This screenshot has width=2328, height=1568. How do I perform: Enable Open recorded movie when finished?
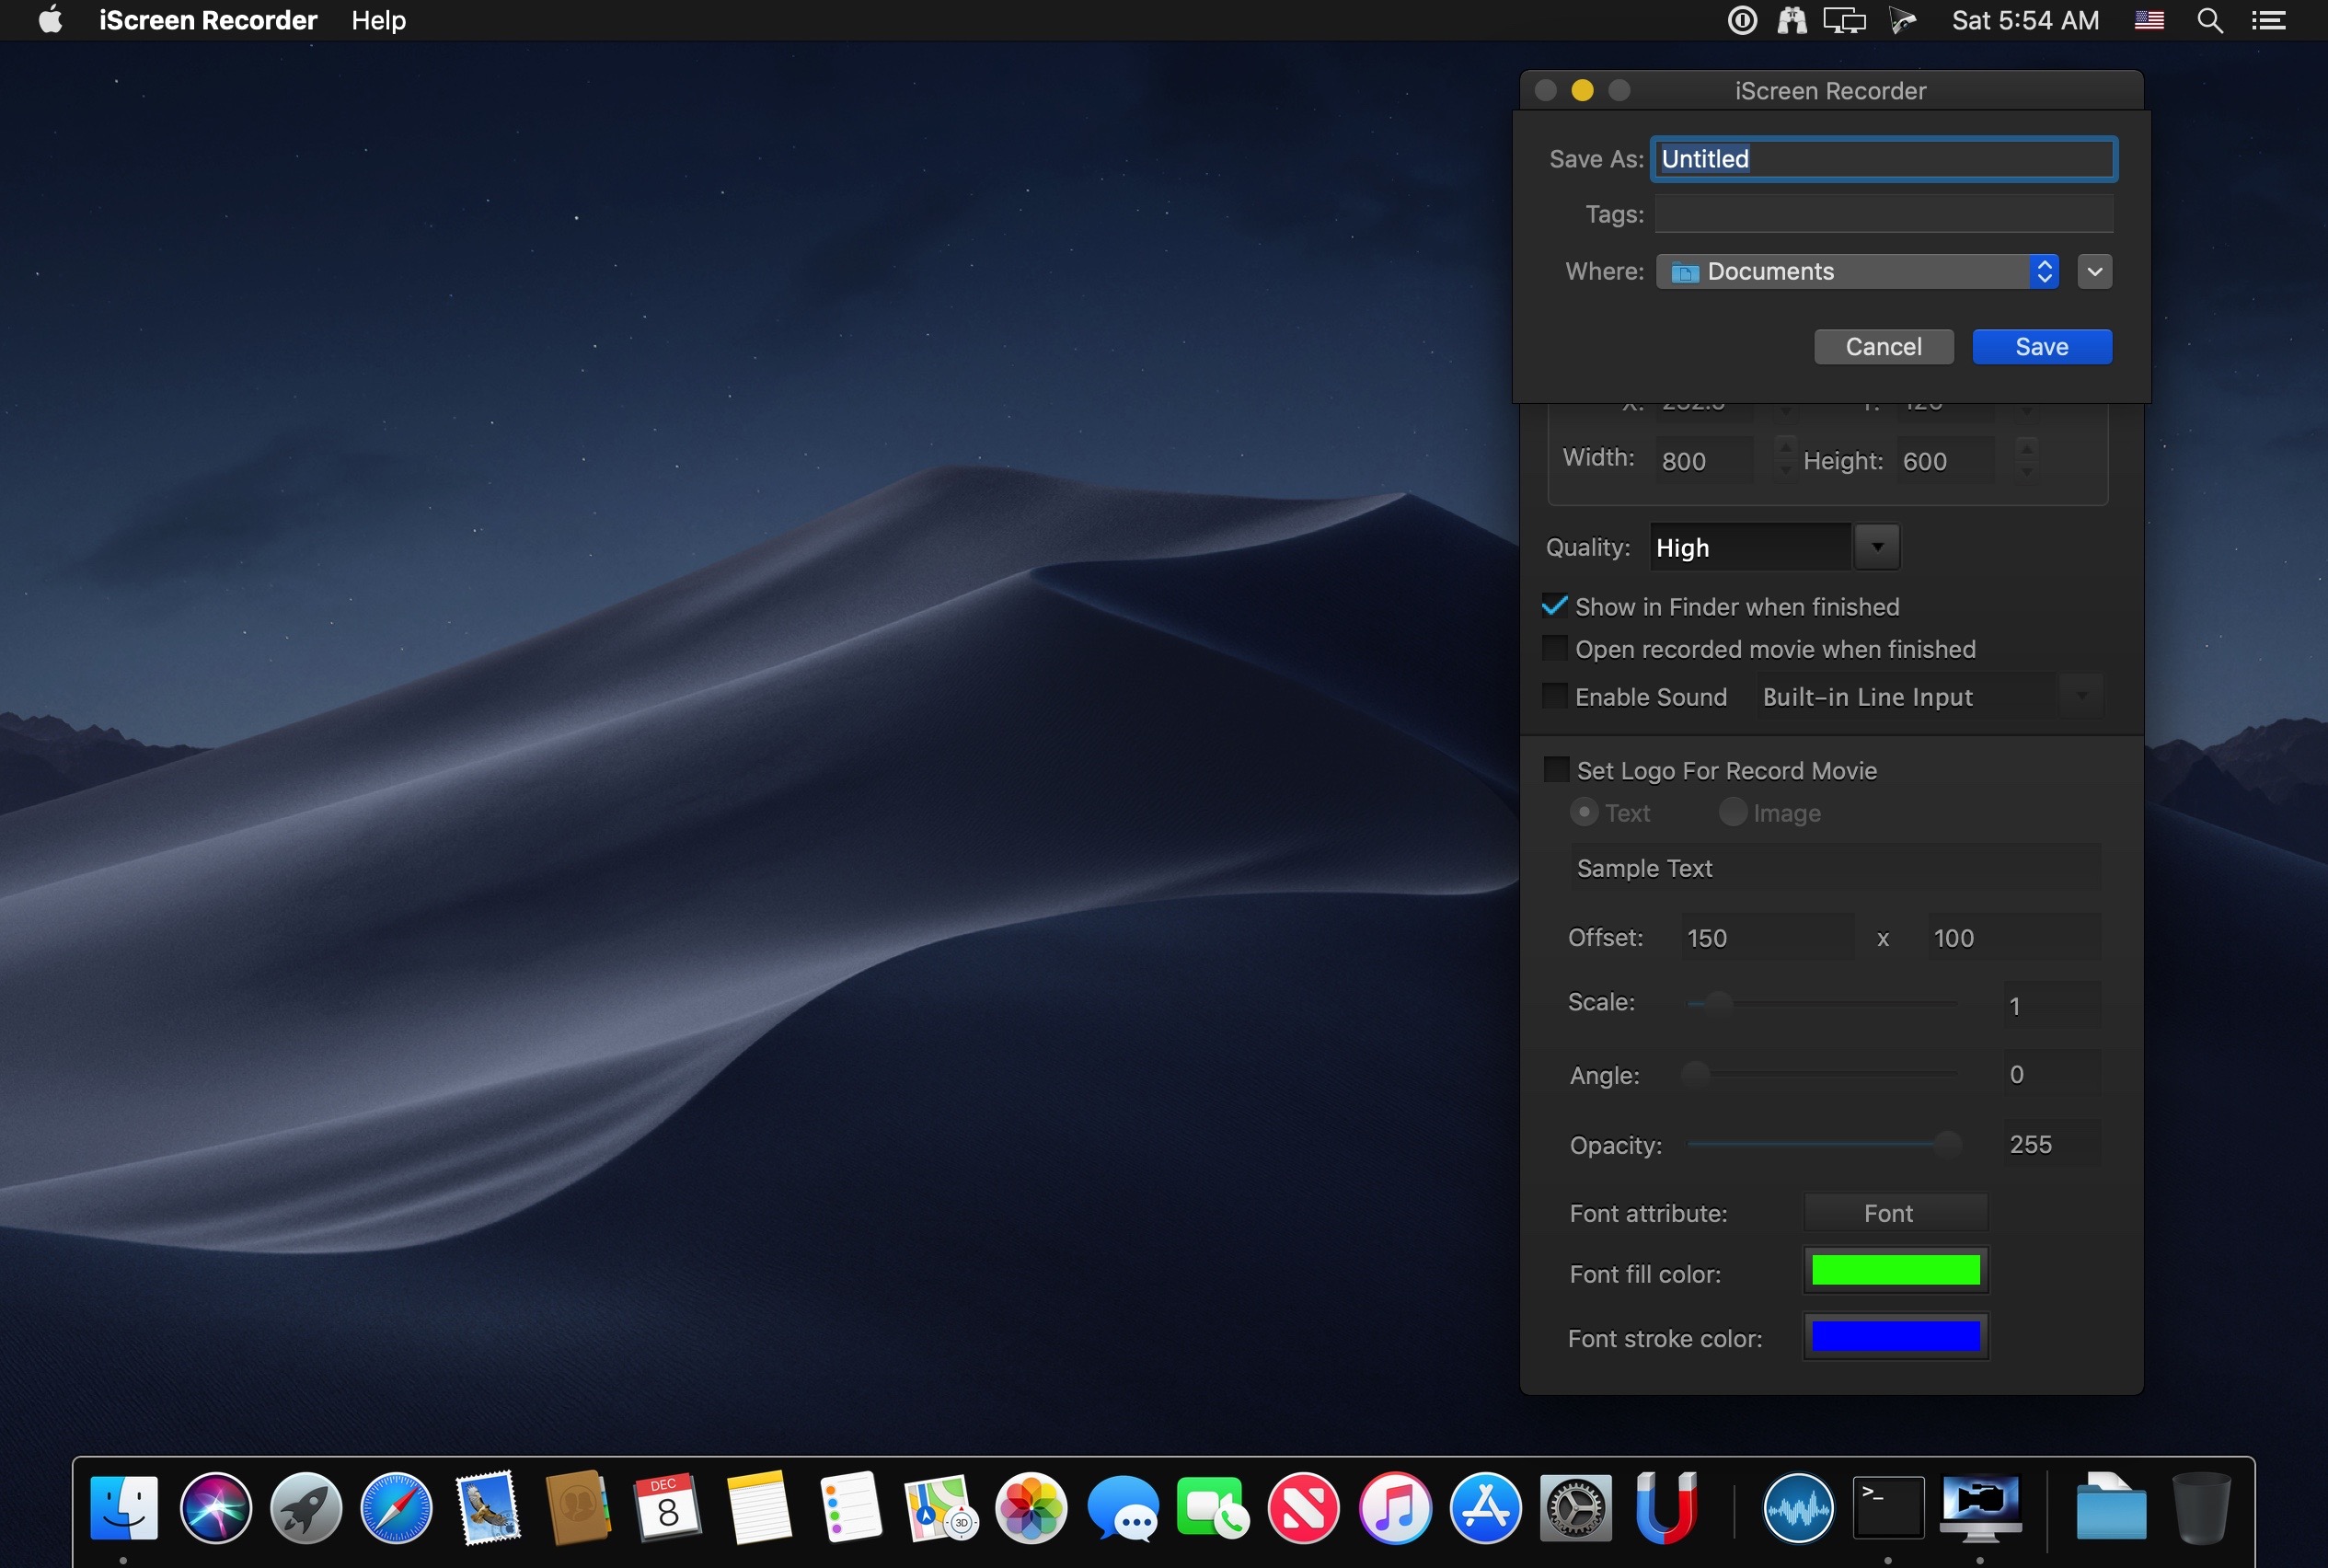[1555, 649]
